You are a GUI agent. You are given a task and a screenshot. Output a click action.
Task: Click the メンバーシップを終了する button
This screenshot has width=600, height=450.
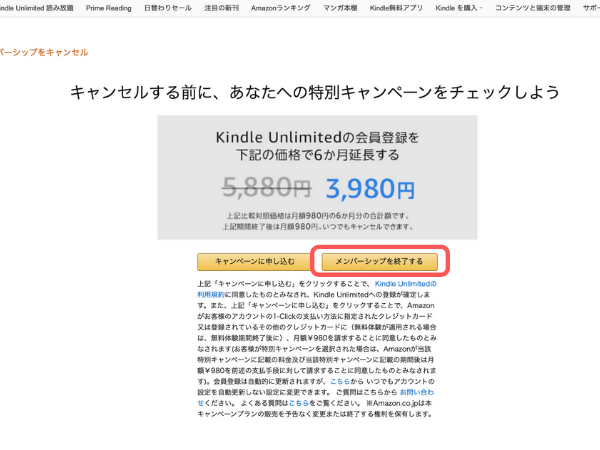pos(379,261)
